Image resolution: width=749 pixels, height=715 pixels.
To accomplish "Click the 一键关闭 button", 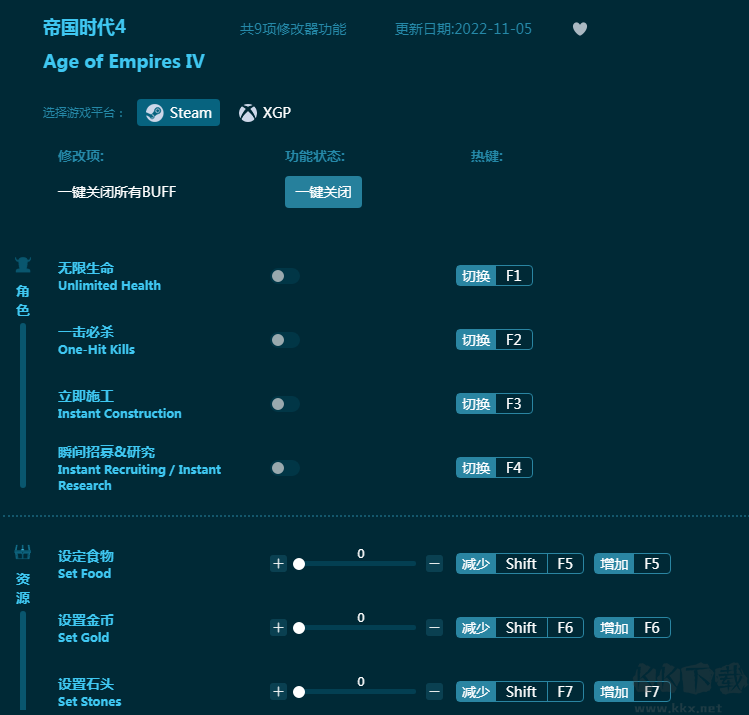I will (x=323, y=192).
